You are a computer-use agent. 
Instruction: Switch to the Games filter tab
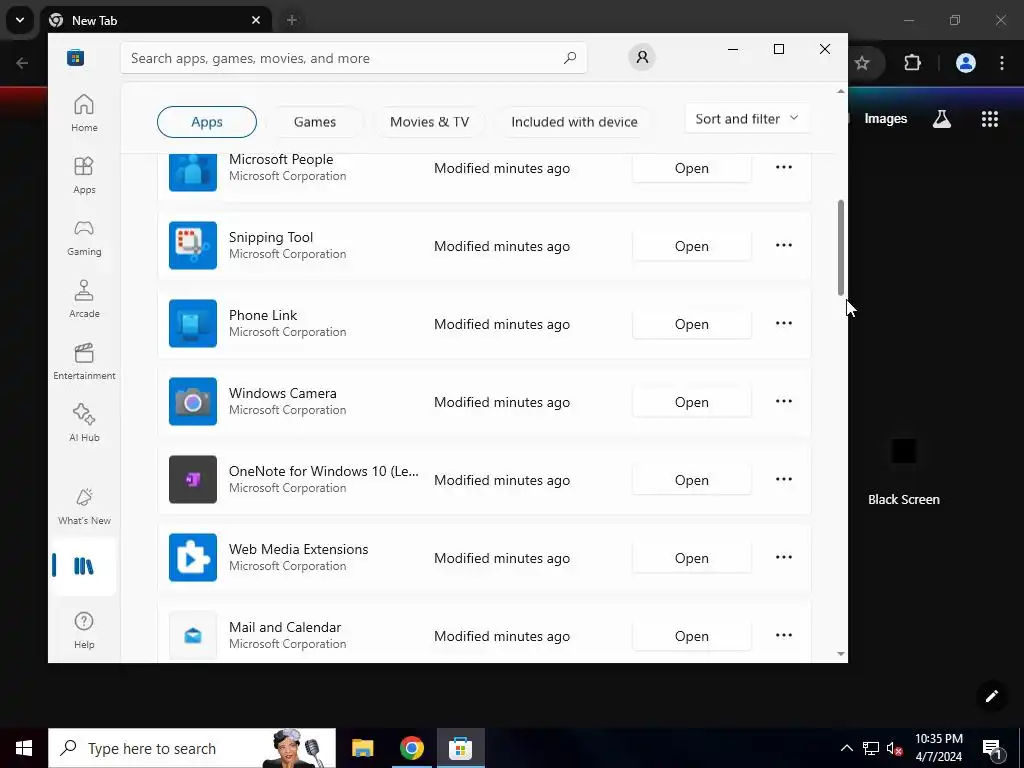point(315,122)
